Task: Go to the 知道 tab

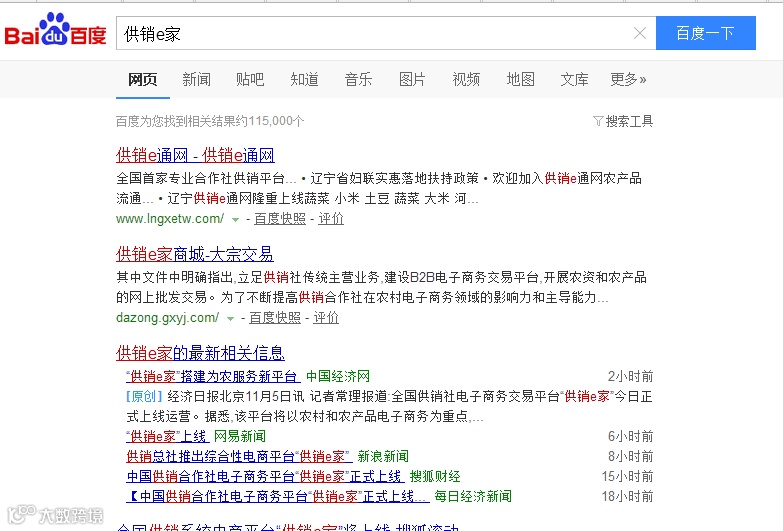Action: coord(304,79)
